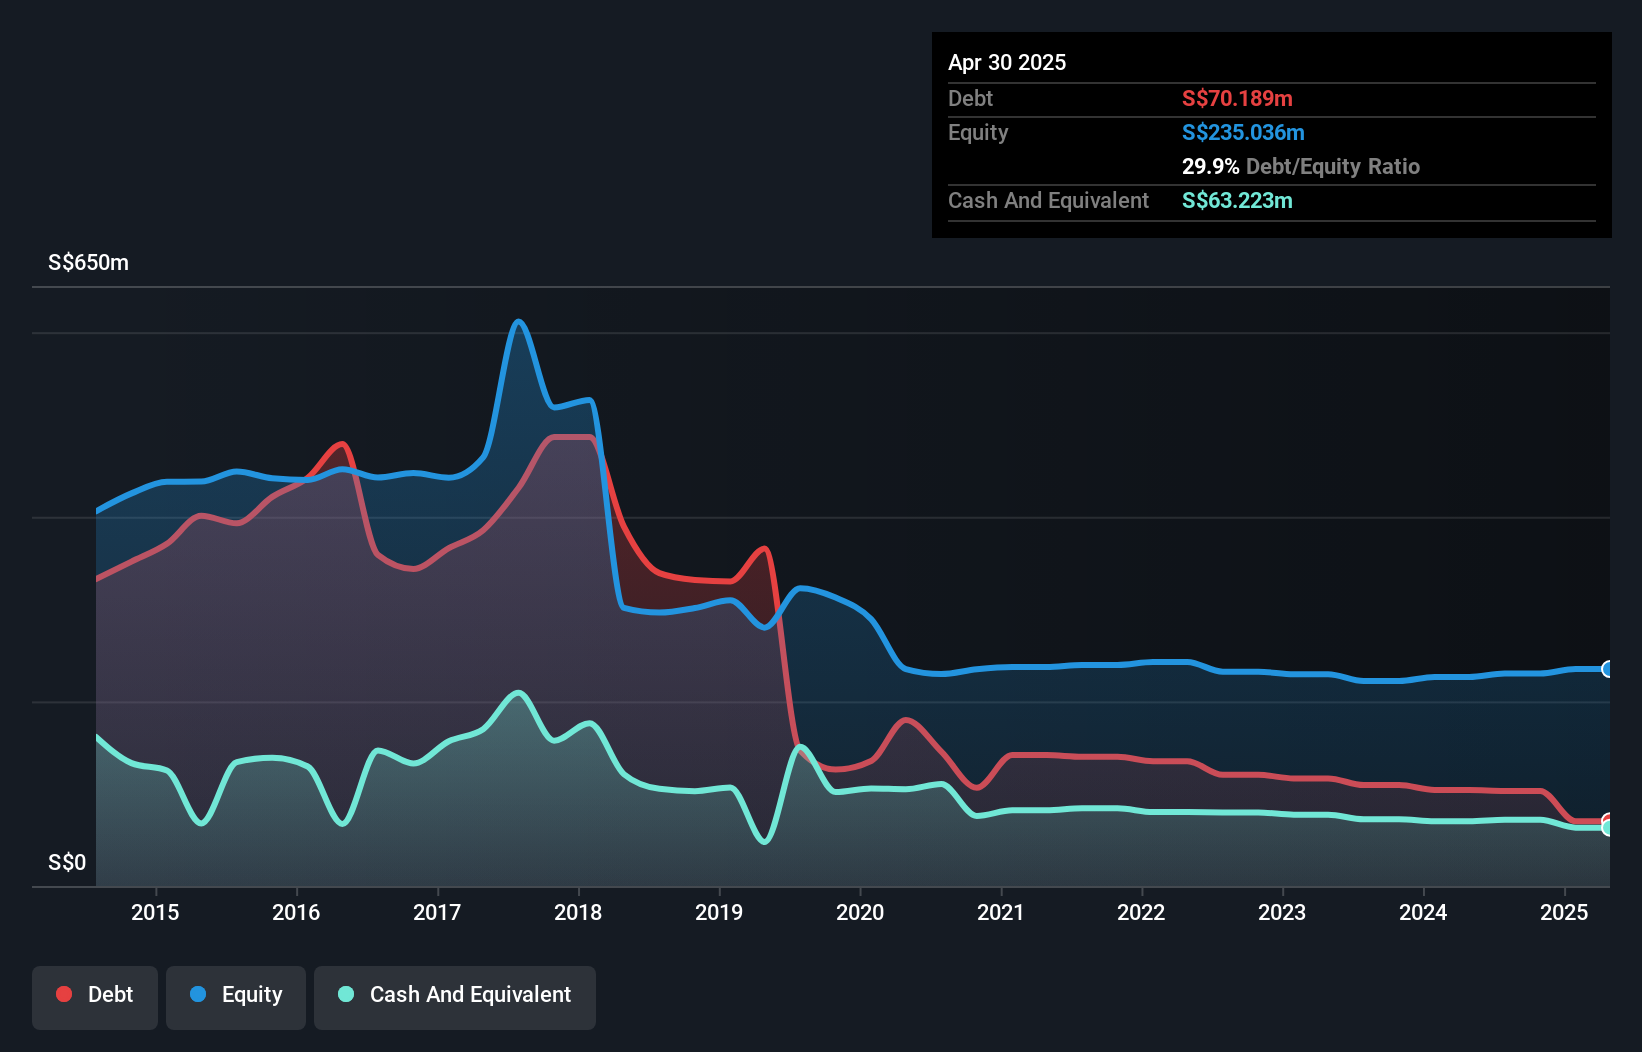Click the 2015 x-axis label

[155, 912]
